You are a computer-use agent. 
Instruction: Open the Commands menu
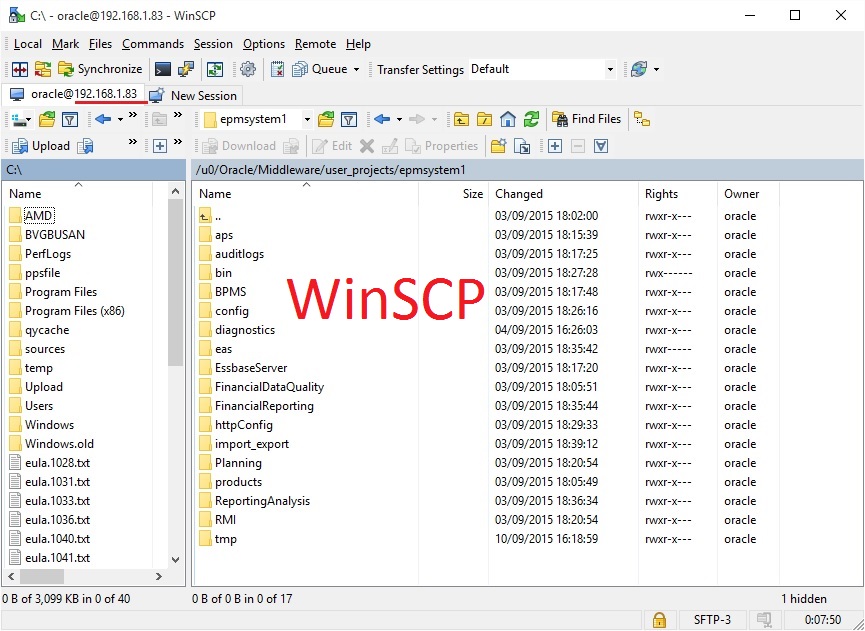pos(153,44)
